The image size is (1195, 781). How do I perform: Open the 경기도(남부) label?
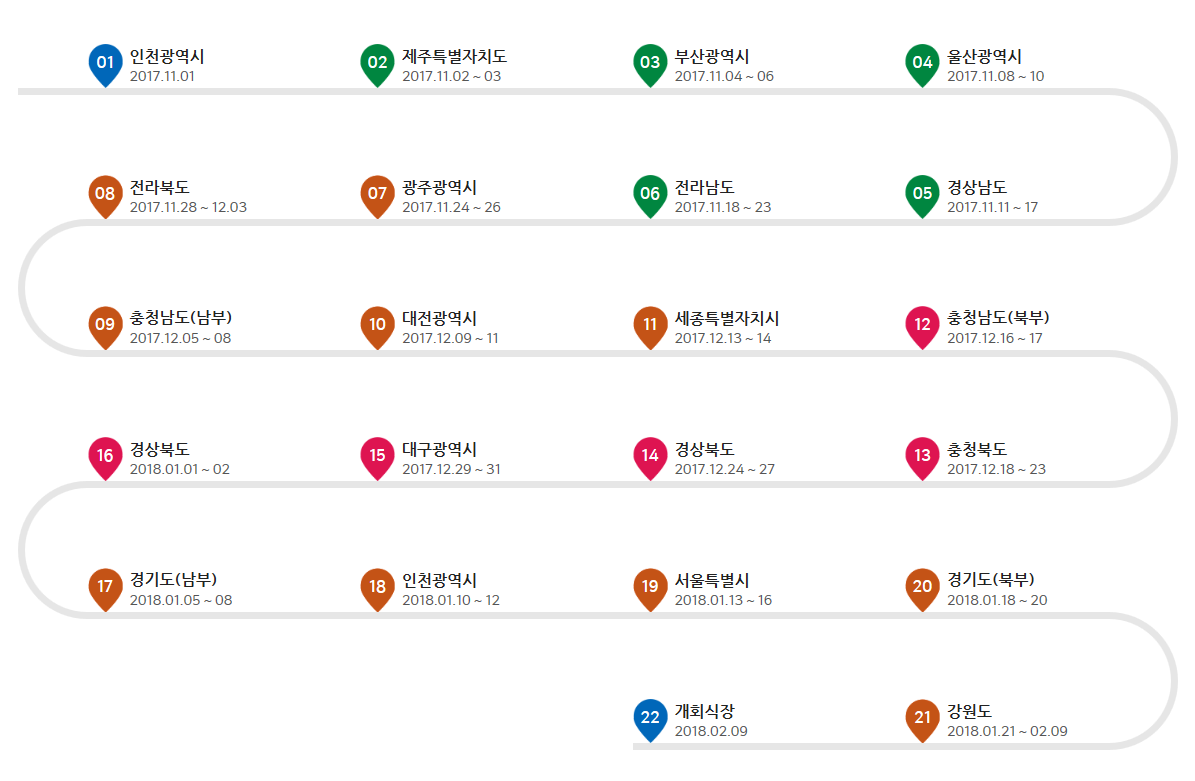tap(173, 580)
